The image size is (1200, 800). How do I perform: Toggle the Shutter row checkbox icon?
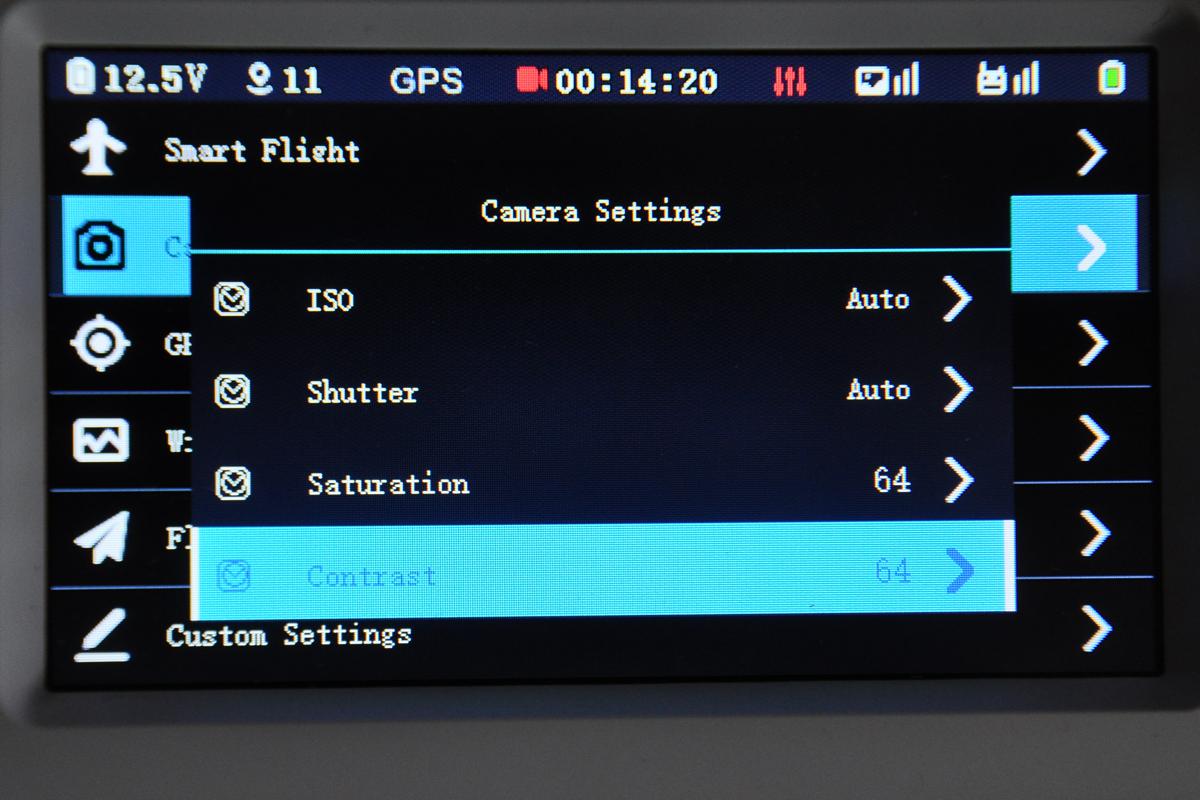(x=232, y=390)
